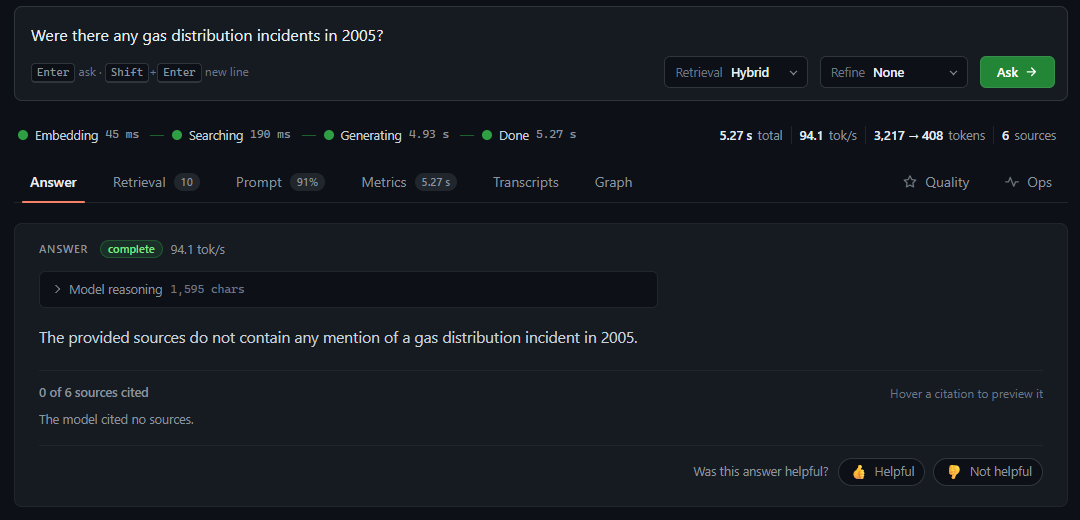Screen dimensions: 1080x520
Task: Click the star icon beside Quality
Action: point(910,183)
